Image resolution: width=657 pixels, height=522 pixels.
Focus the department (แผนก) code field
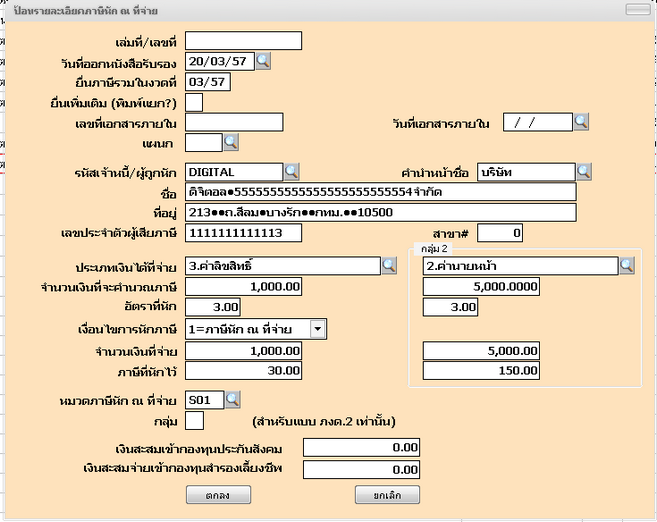coord(204,142)
